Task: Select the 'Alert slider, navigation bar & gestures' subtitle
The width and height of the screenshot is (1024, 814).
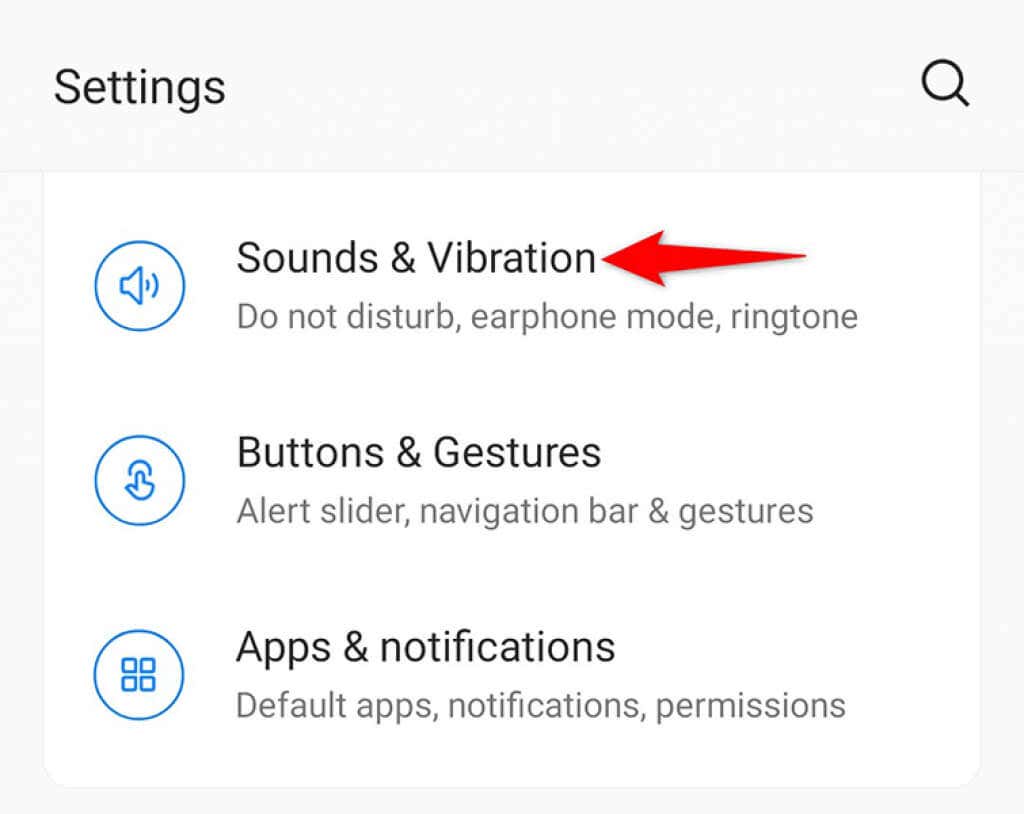Action: pos(525,512)
